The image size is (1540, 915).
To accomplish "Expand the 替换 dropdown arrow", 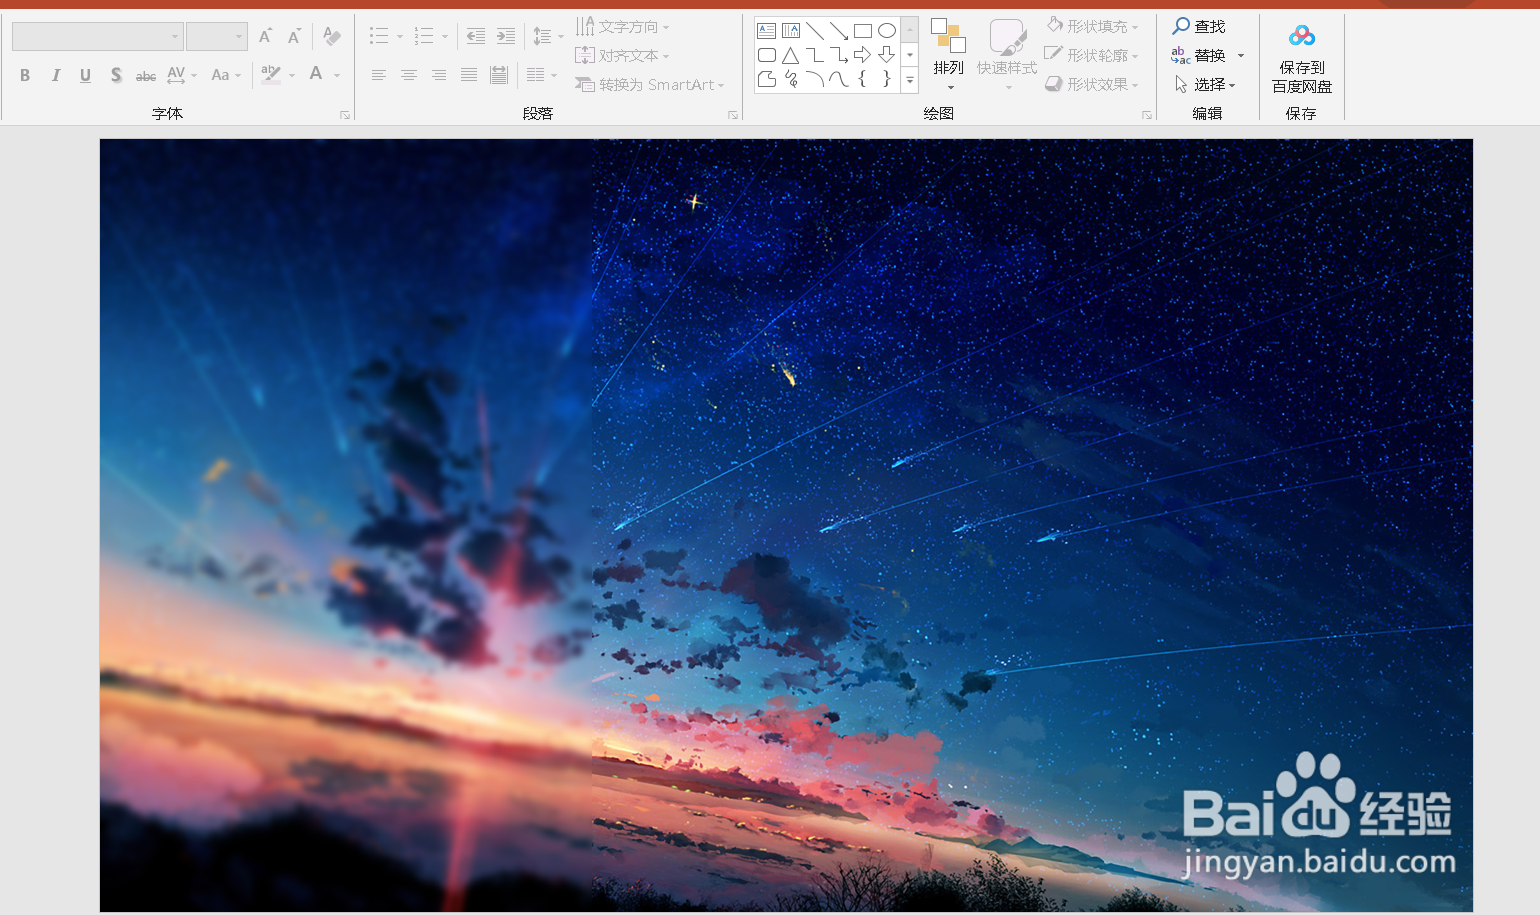I will click(x=1241, y=56).
